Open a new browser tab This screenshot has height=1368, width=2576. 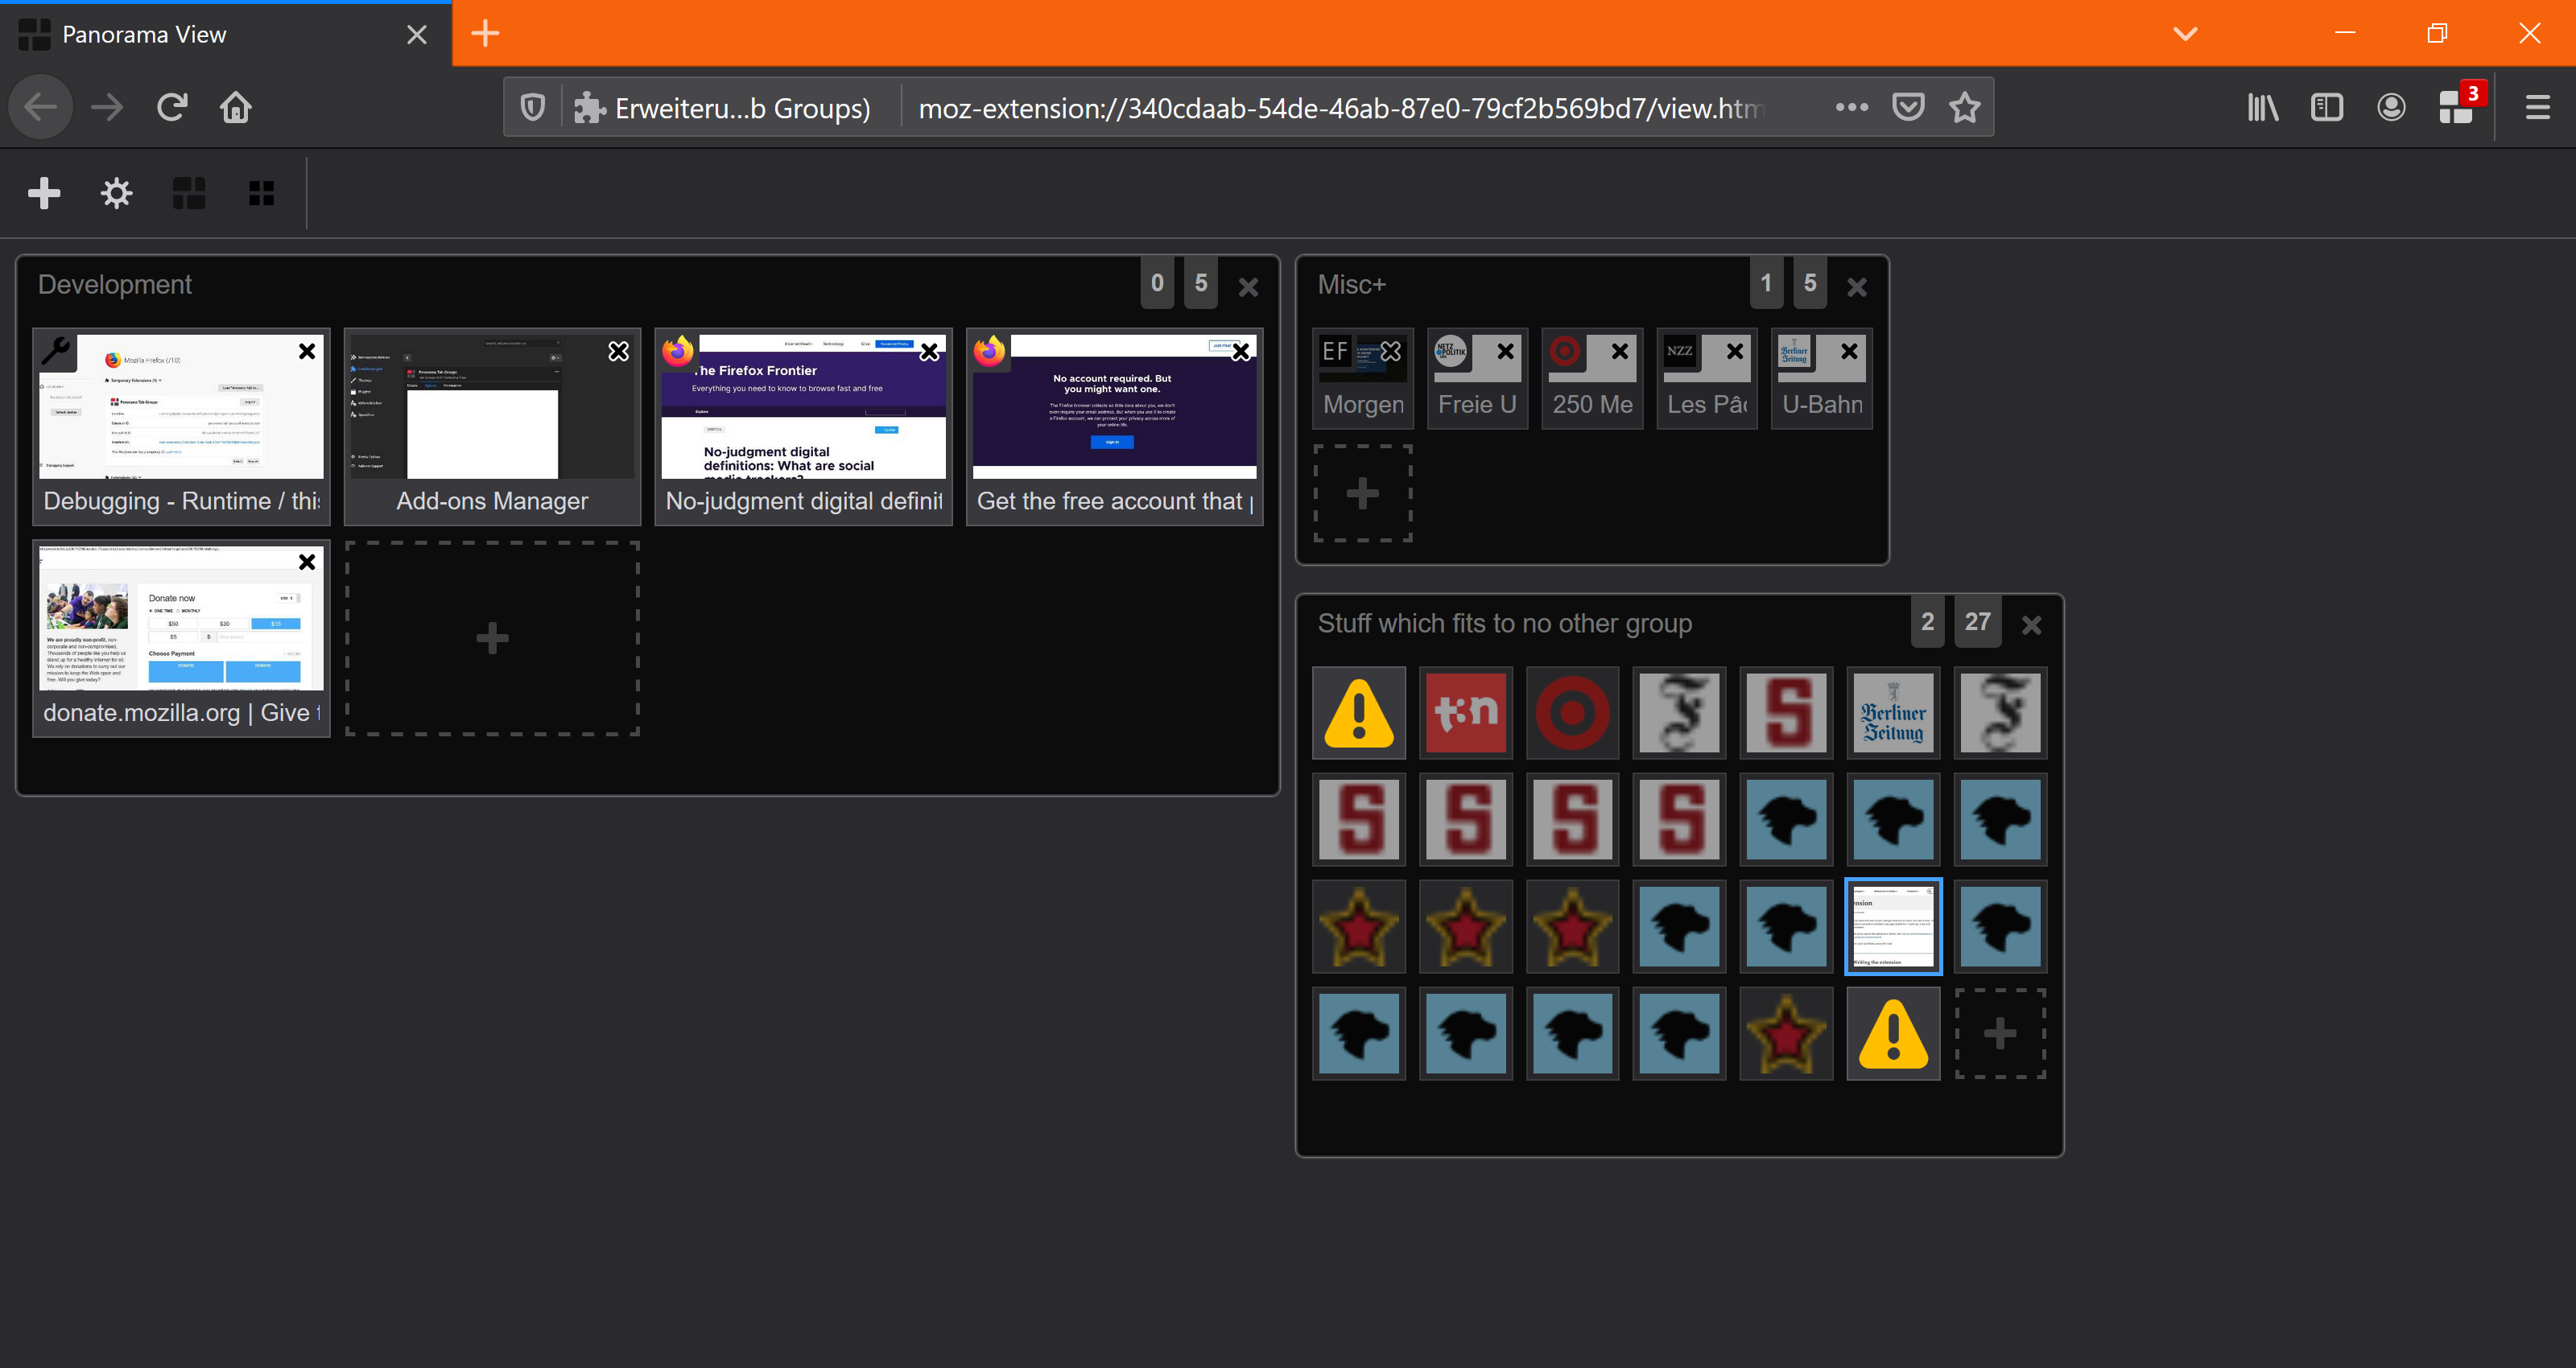(485, 34)
